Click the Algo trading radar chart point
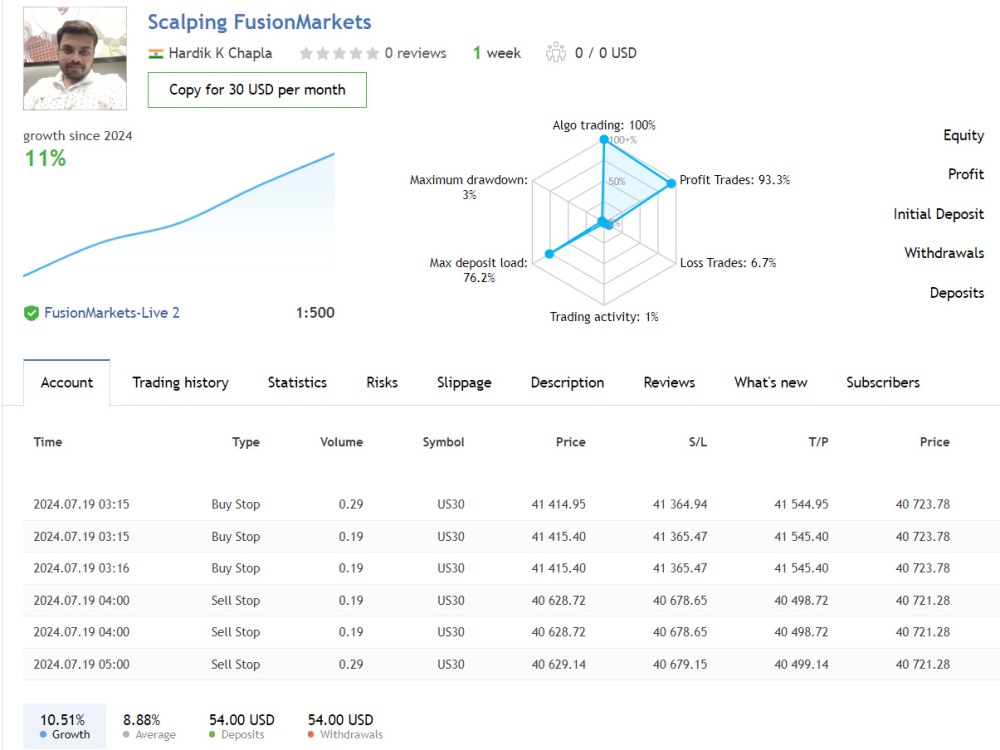1000x750 pixels. click(604, 139)
